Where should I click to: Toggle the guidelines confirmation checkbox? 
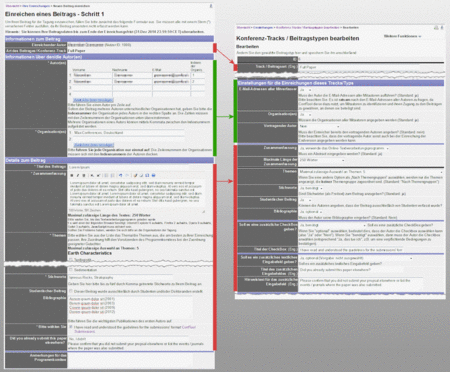click(x=71, y=327)
